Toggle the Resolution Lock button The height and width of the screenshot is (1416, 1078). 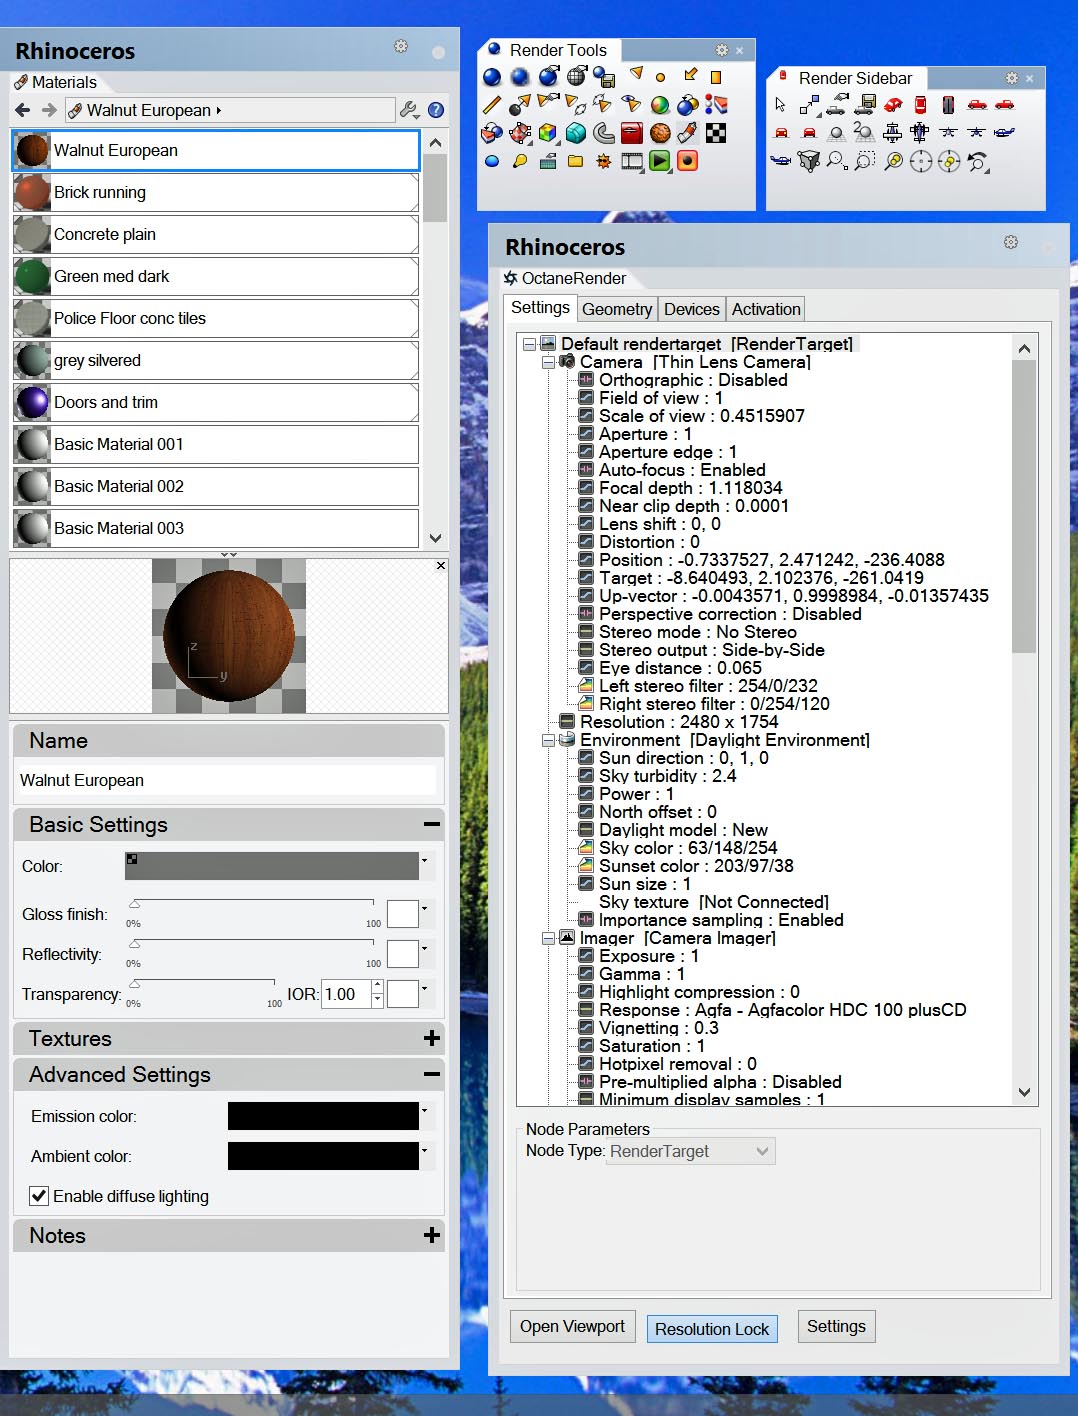(712, 1329)
